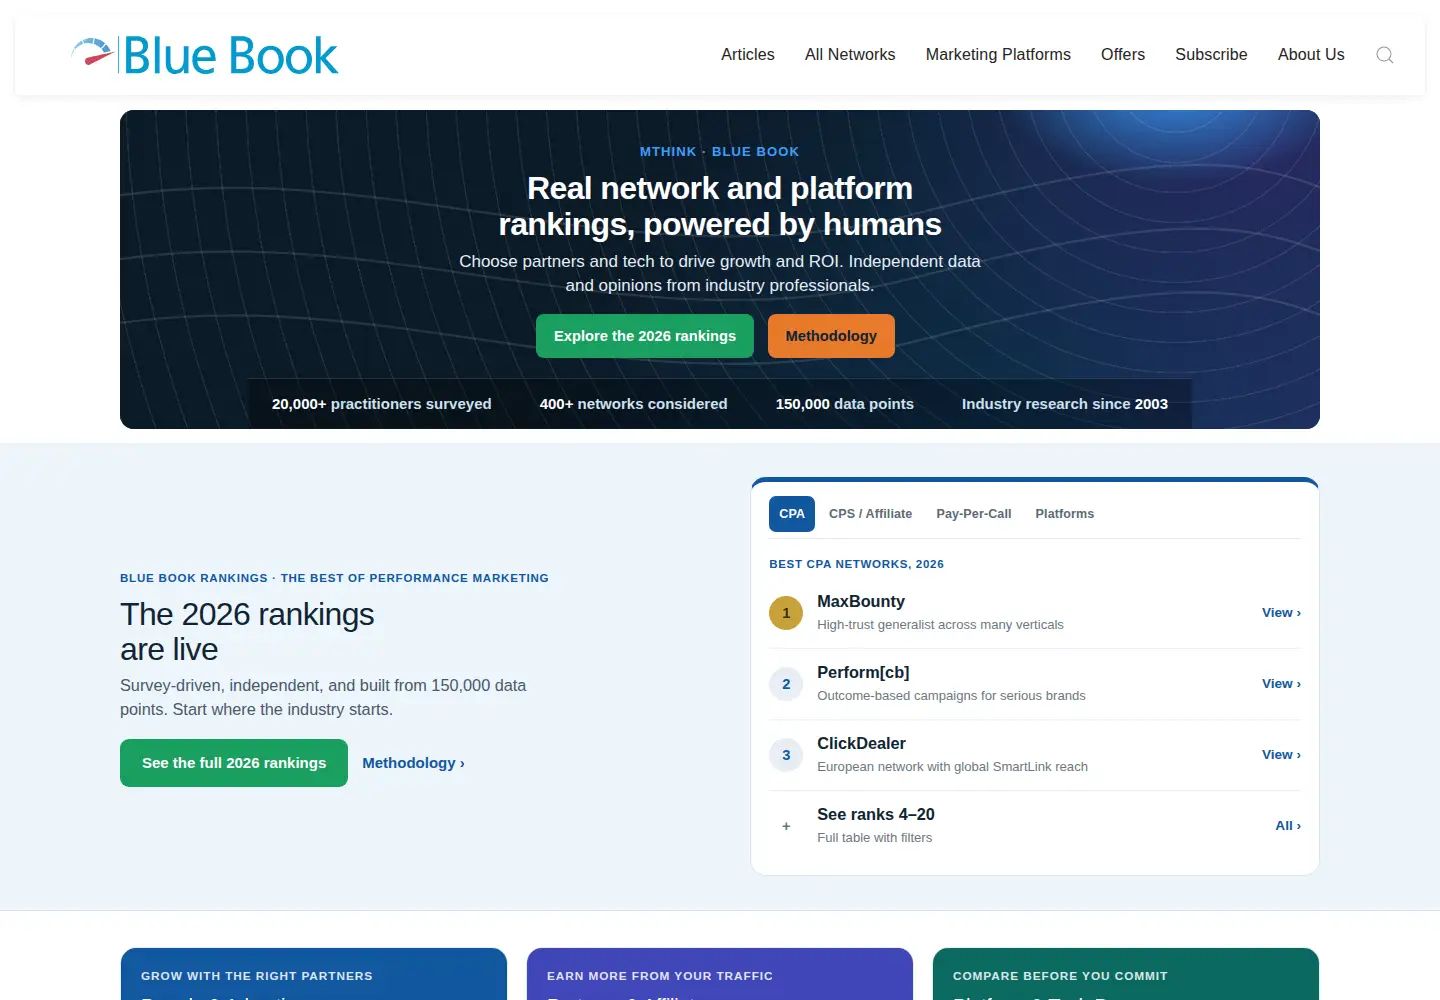Follow the blue Methodology › link
The image size is (1440, 1000).
click(413, 763)
